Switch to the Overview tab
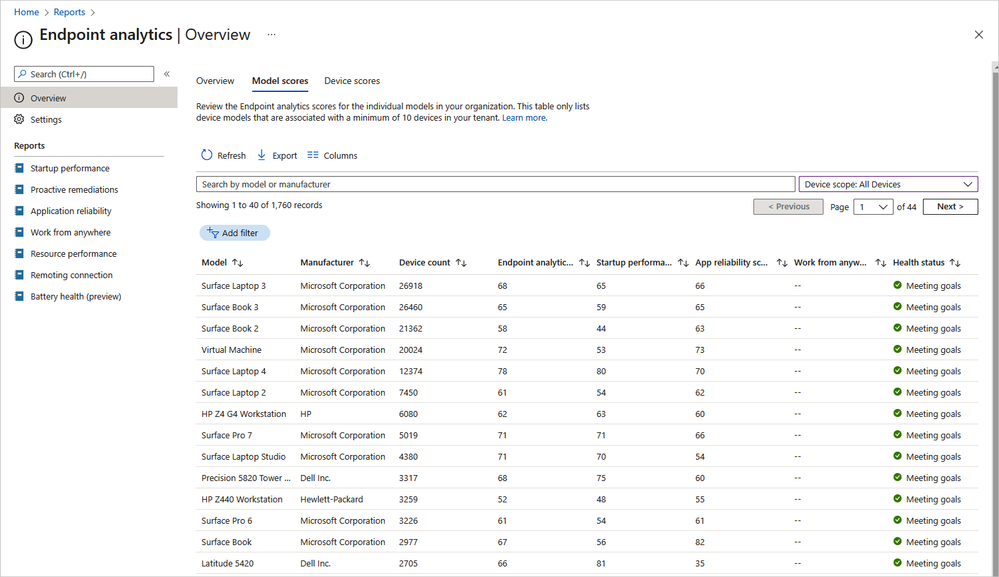 (x=215, y=81)
